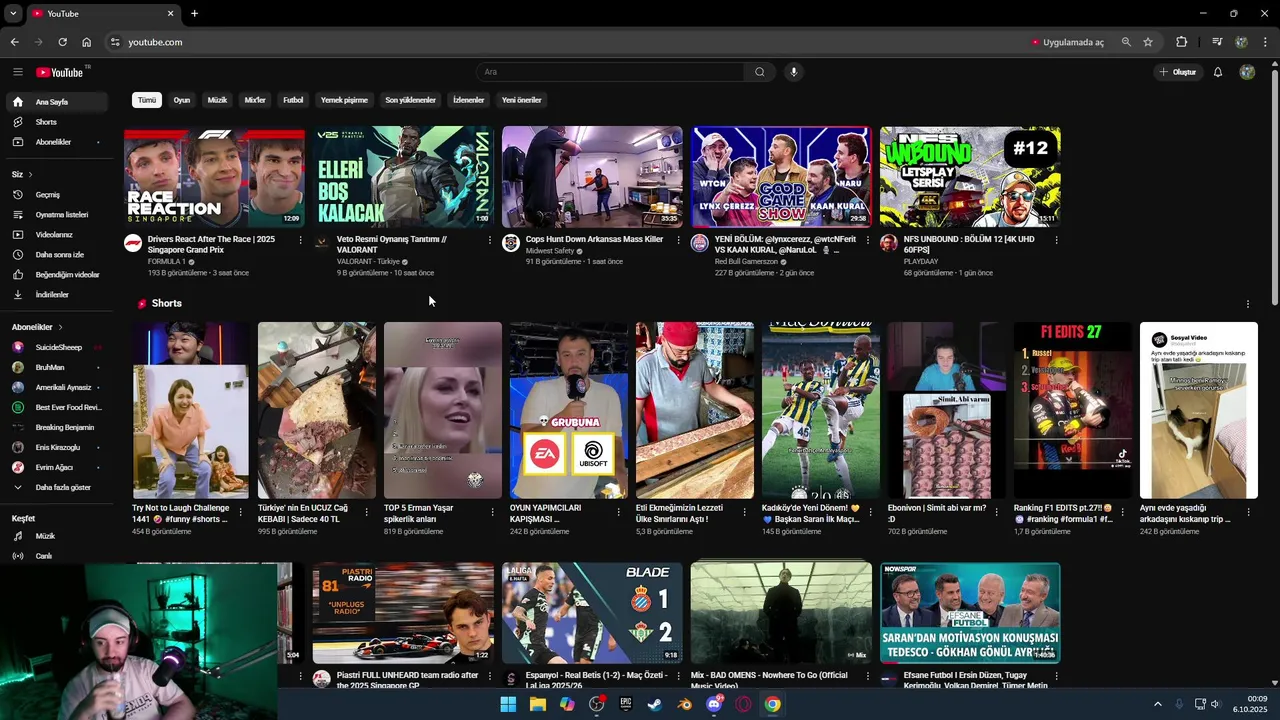This screenshot has width=1280, height=720.
Task: Open Best Ever Food Review subscription
Action: point(57,407)
